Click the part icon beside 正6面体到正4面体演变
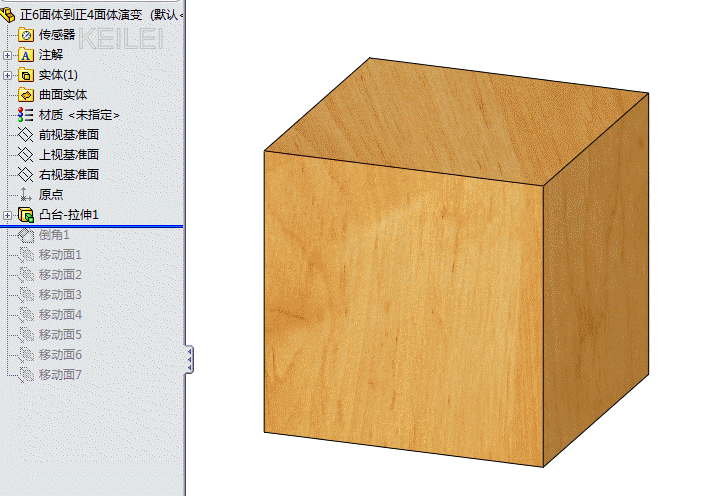The image size is (716, 496). click(7, 15)
